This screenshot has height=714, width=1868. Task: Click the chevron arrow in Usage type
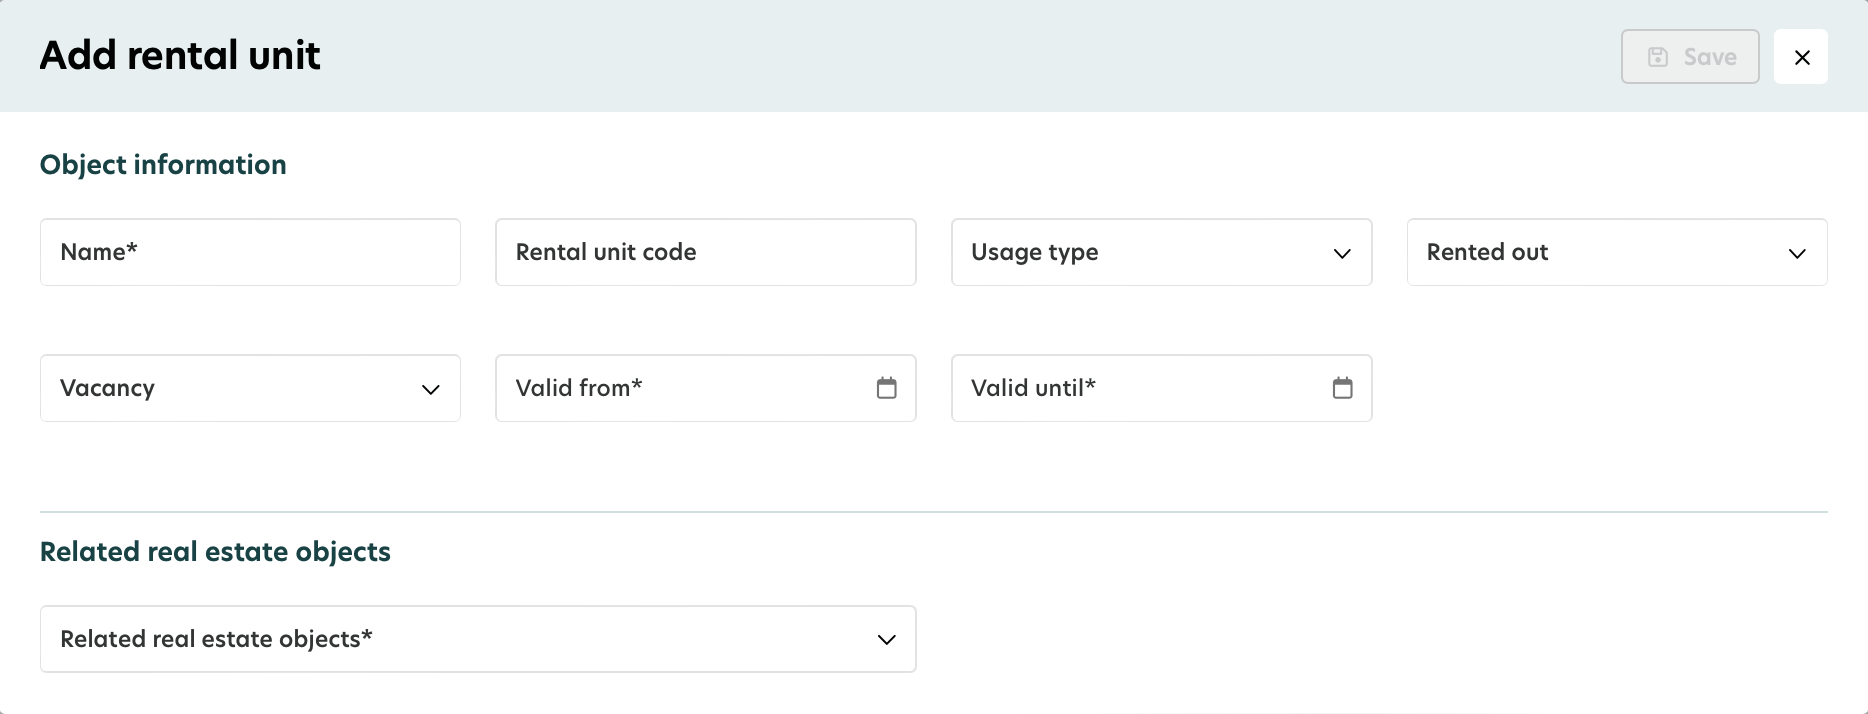[x=1342, y=253]
